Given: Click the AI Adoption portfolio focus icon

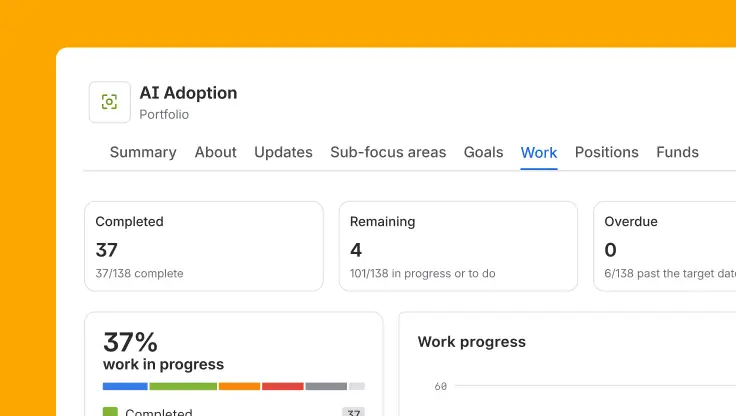Looking at the screenshot, I should 110,102.
